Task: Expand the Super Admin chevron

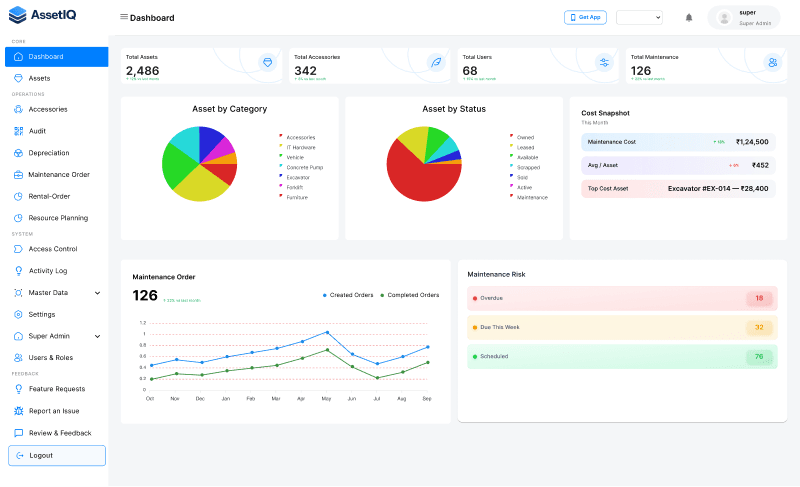Action: click(97, 336)
